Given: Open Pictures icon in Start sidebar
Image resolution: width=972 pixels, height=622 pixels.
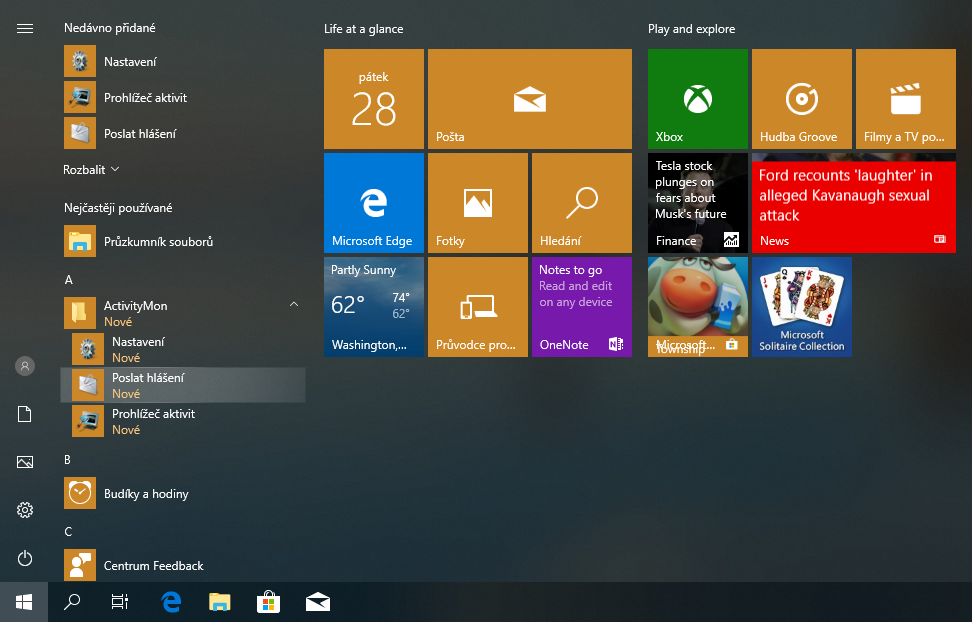Looking at the screenshot, I should pyautogui.click(x=25, y=462).
